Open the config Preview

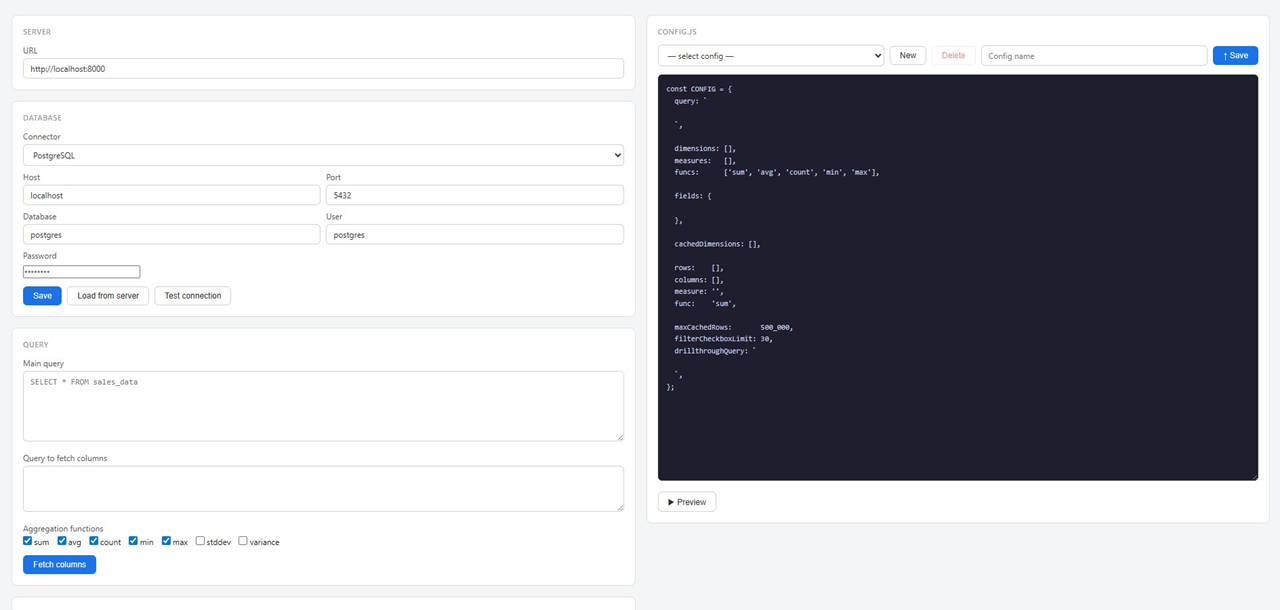point(687,502)
